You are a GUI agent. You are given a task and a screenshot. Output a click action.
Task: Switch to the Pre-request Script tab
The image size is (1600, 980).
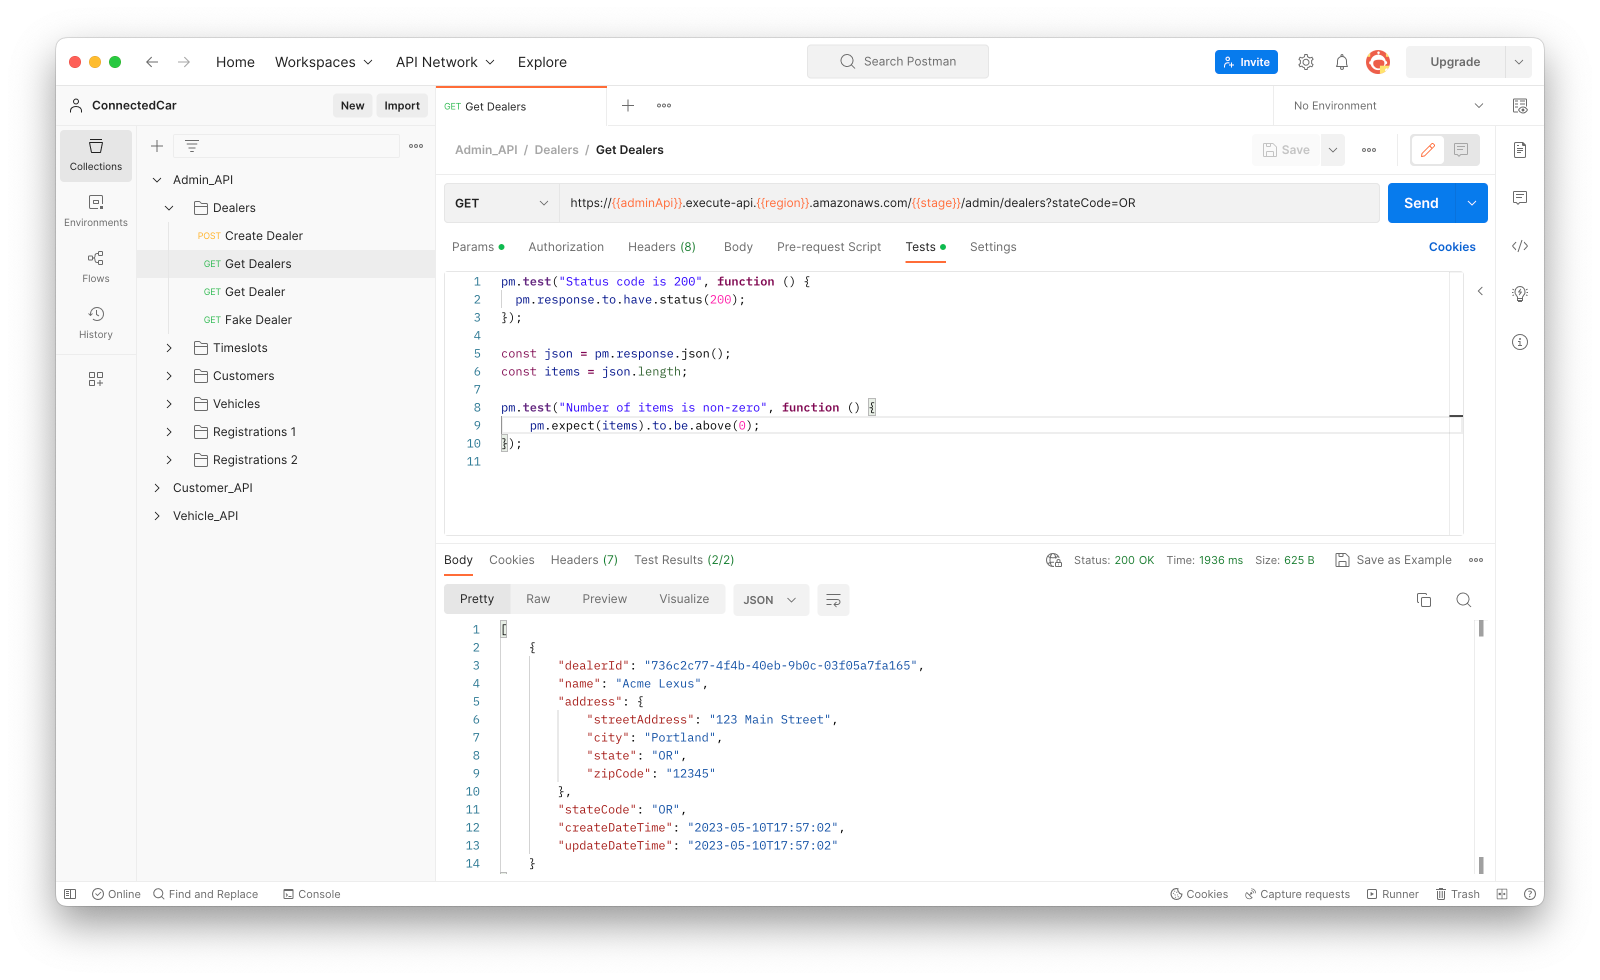point(829,247)
